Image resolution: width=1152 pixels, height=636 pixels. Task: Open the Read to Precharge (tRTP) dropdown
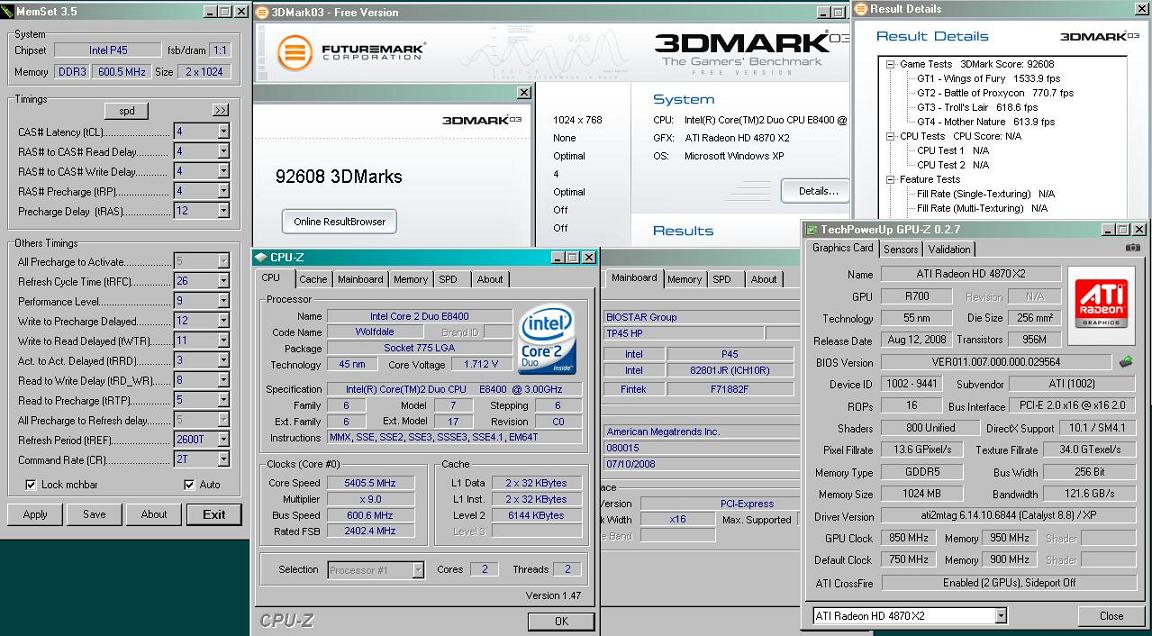223,400
